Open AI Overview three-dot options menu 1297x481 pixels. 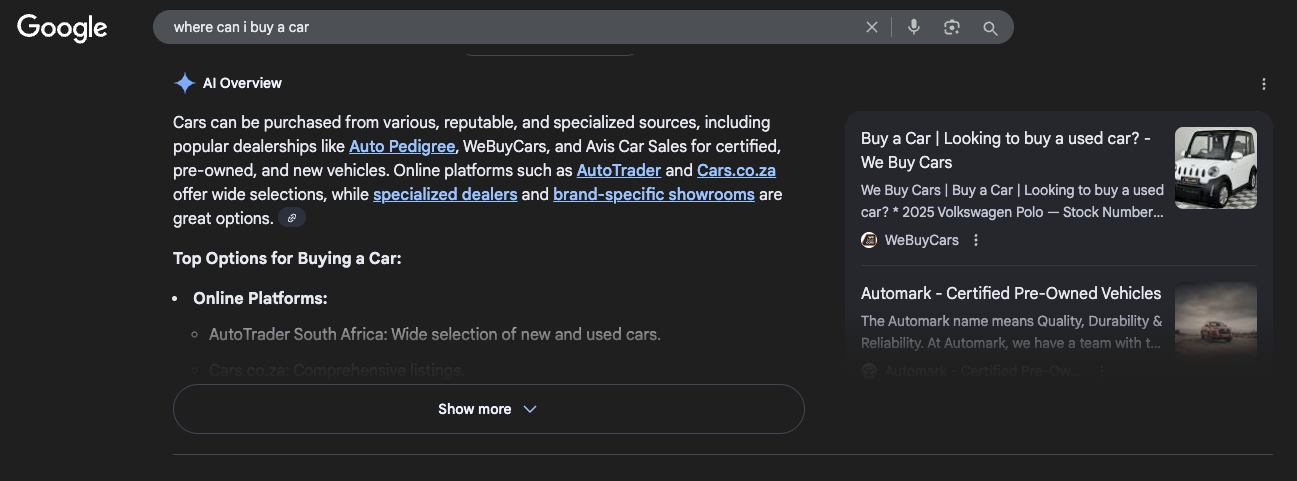click(1264, 84)
